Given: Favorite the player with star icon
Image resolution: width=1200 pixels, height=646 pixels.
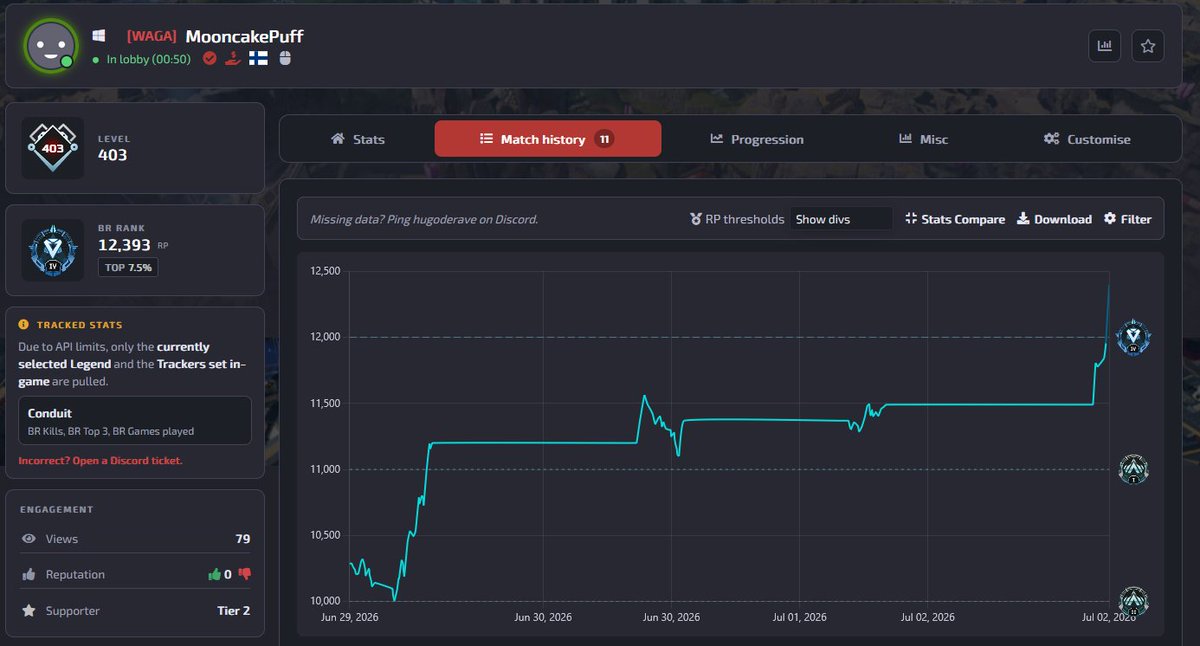Looking at the screenshot, I should [1148, 46].
